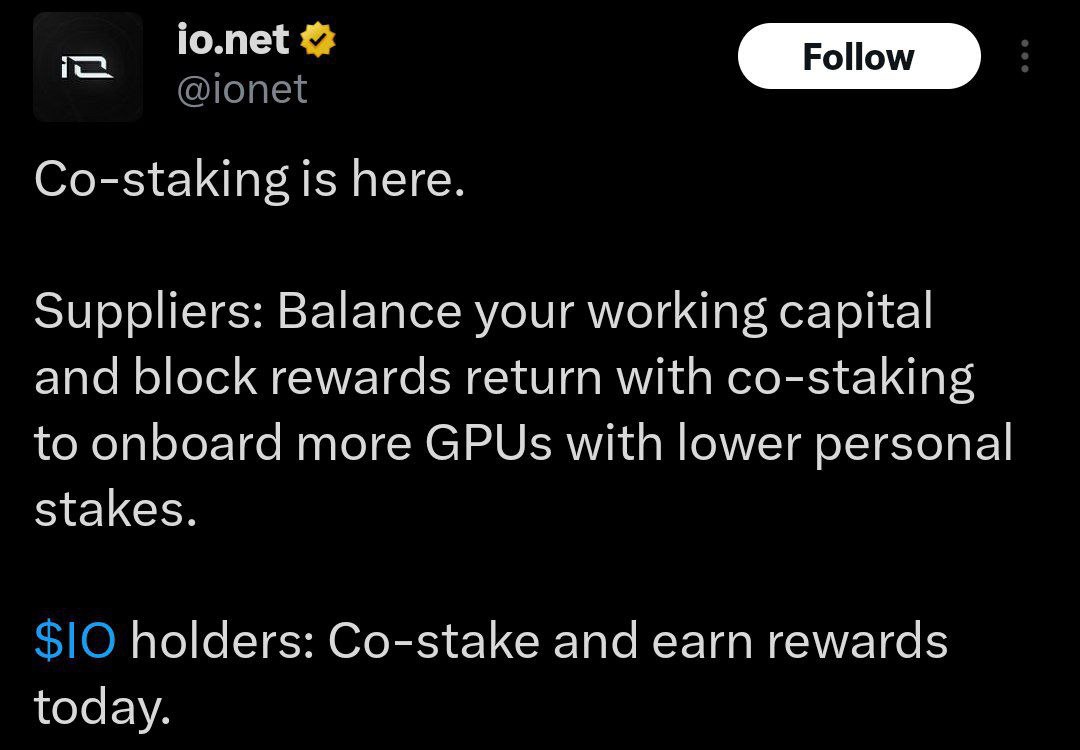
Task: Follow the io.net account
Action: [x=859, y=56]
